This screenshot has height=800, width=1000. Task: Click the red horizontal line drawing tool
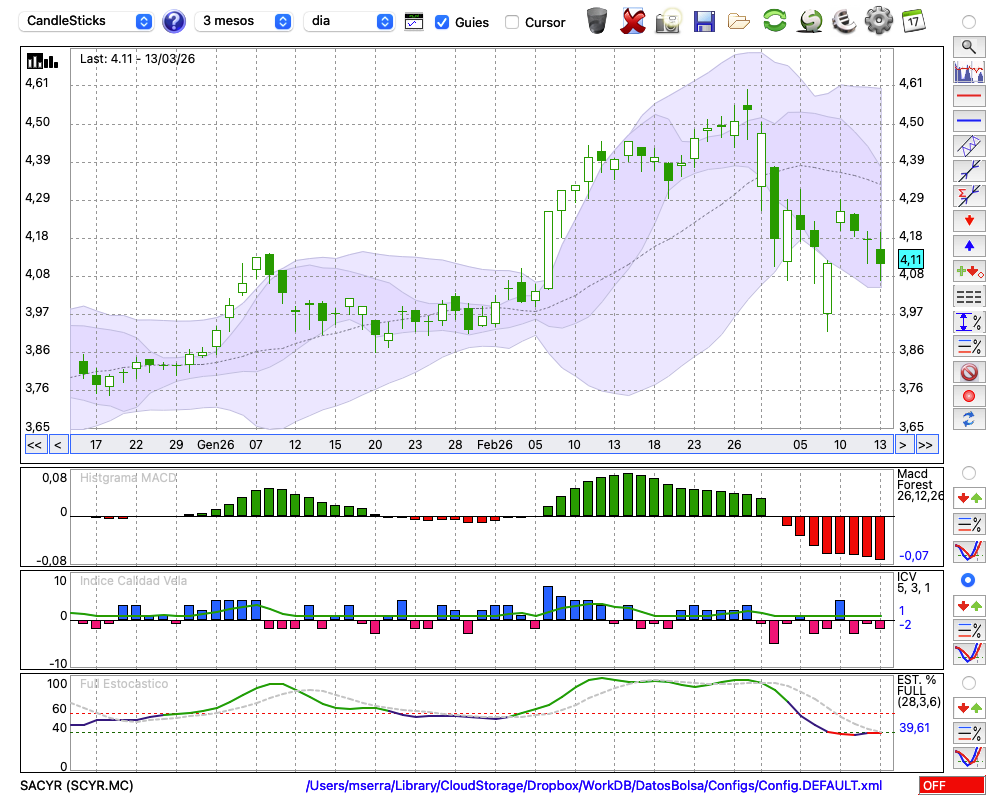[968, 97]
